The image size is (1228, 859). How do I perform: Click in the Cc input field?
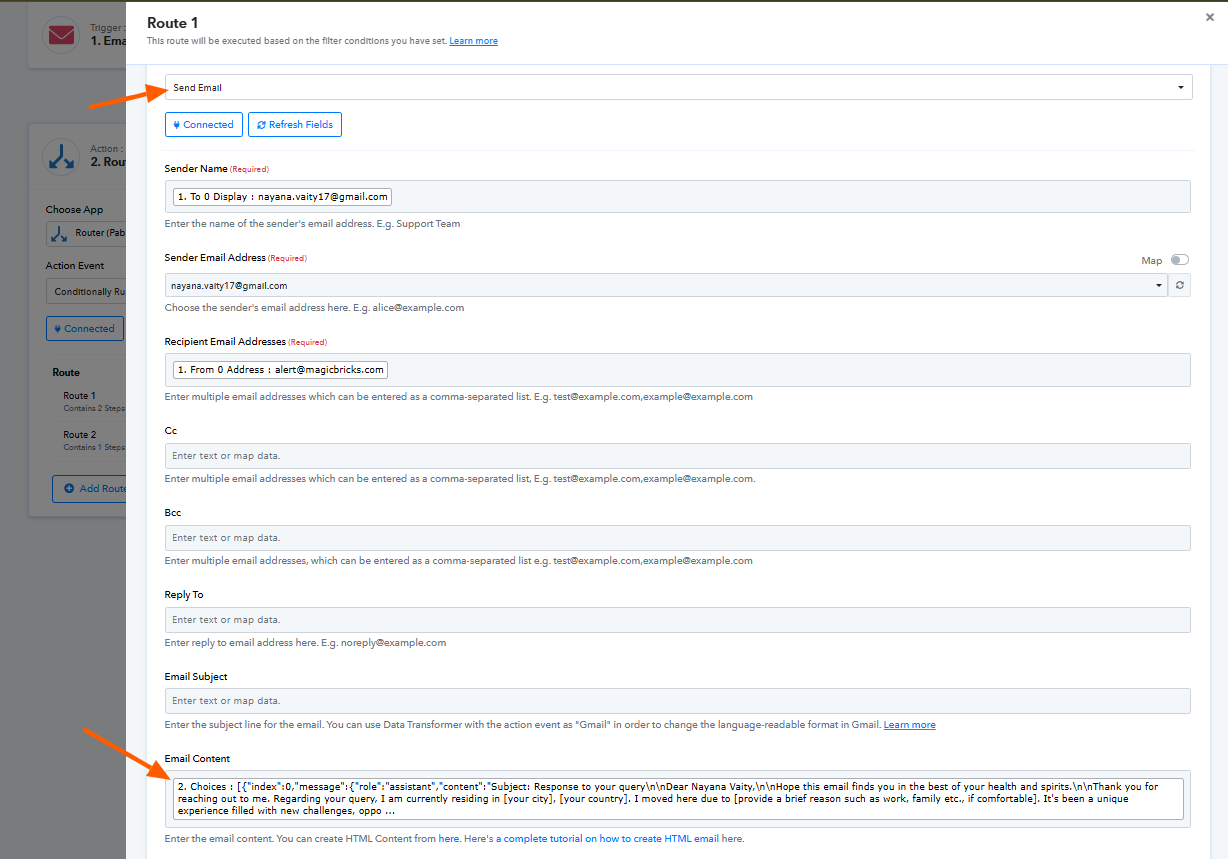pos(677,456)
